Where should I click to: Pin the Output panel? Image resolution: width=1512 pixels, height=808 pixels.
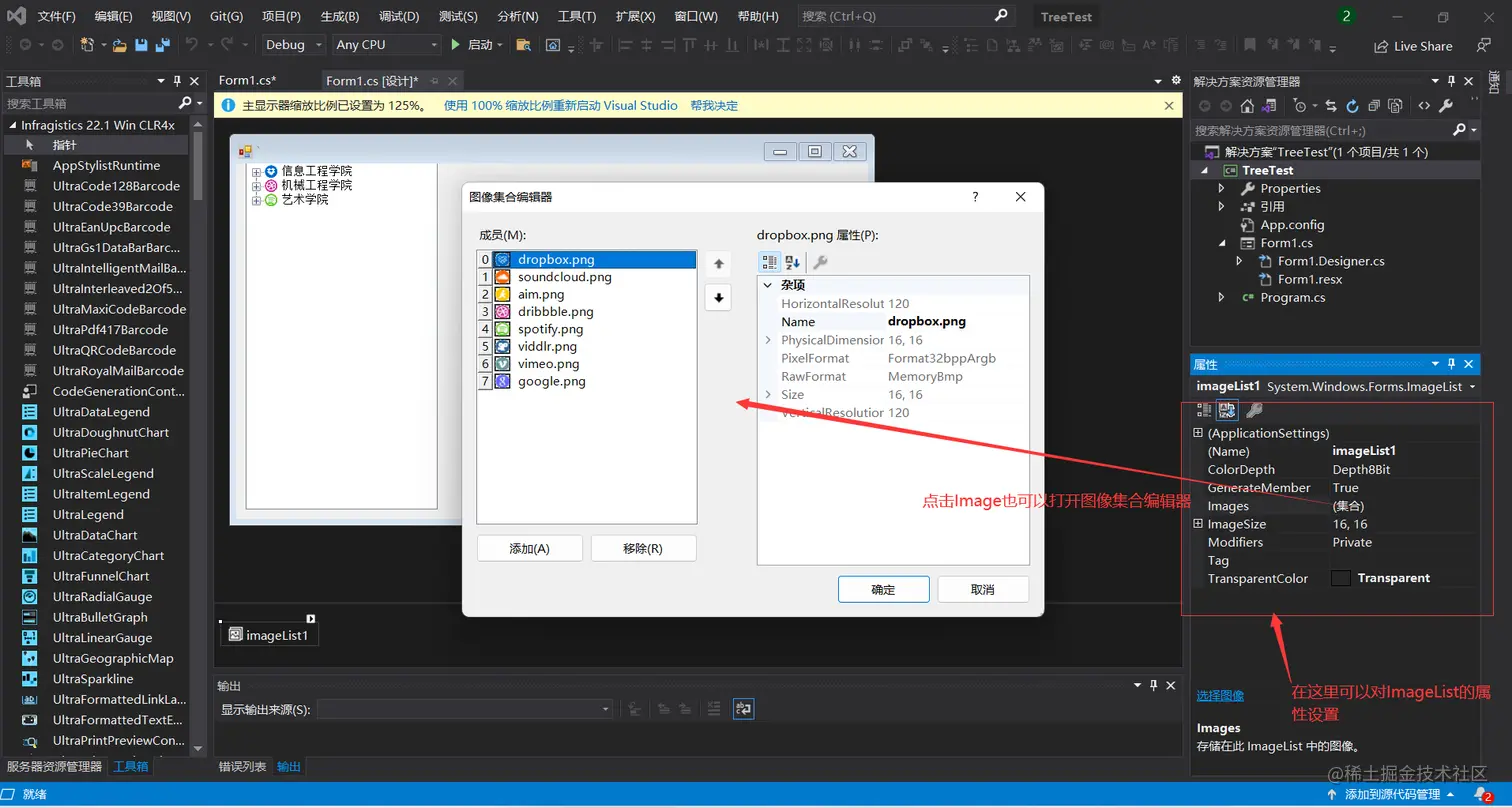pyautogui.click(x=1153, y=685)
